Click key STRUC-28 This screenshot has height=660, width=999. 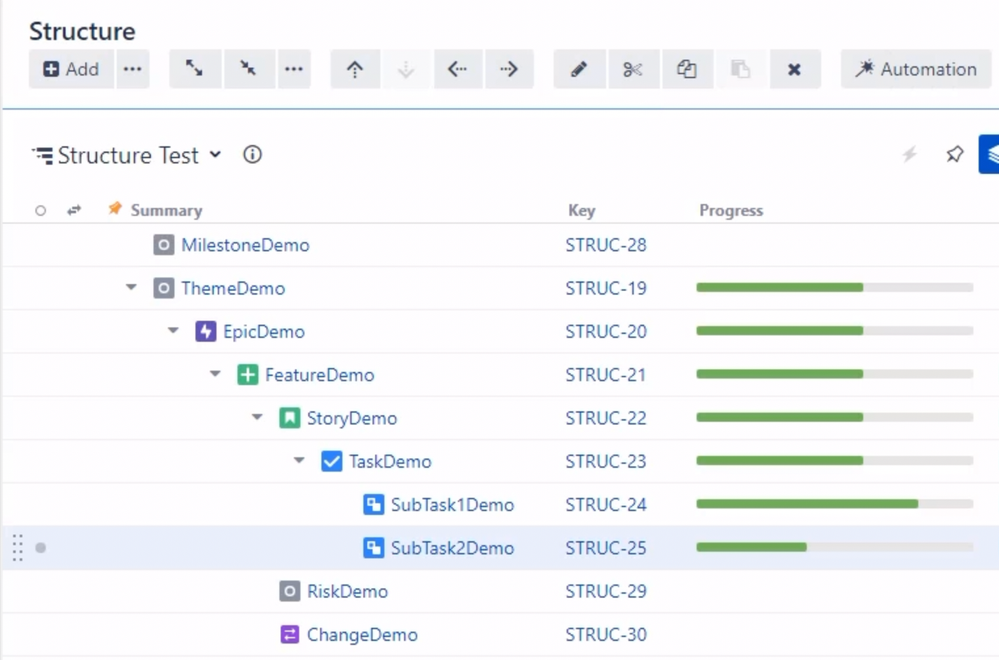click(x=606, y=245)
